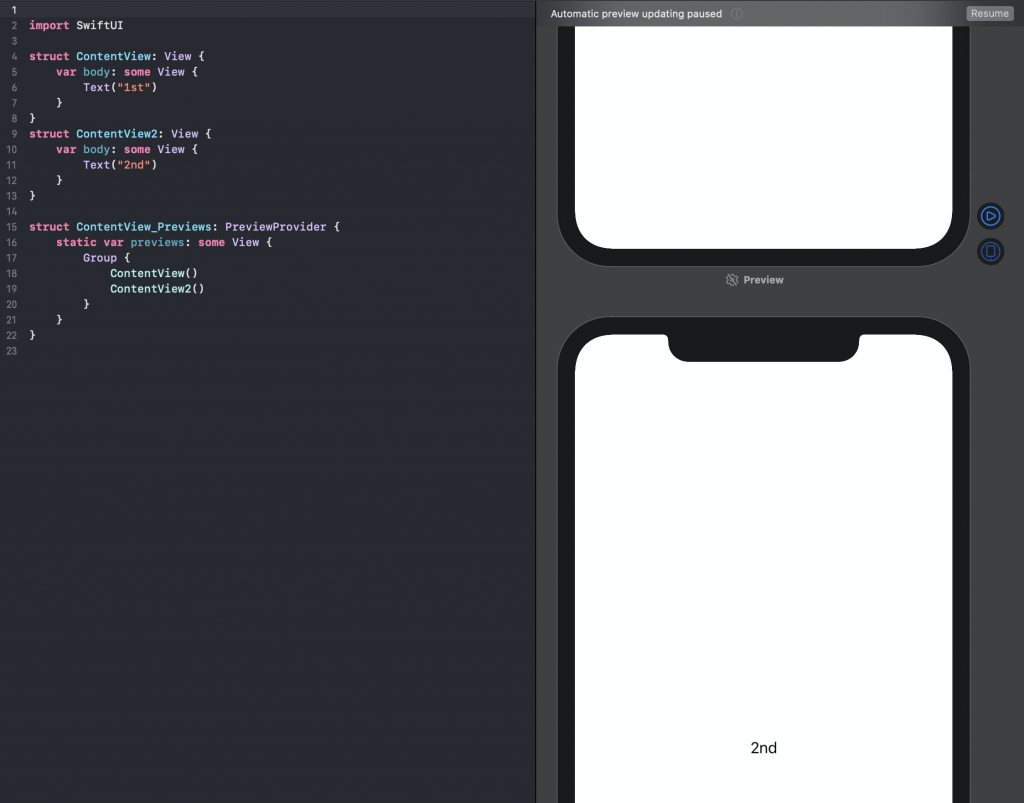Click "previews" variable name on line 16
Screen dimensions: 1024x803
tap(157, 243)
